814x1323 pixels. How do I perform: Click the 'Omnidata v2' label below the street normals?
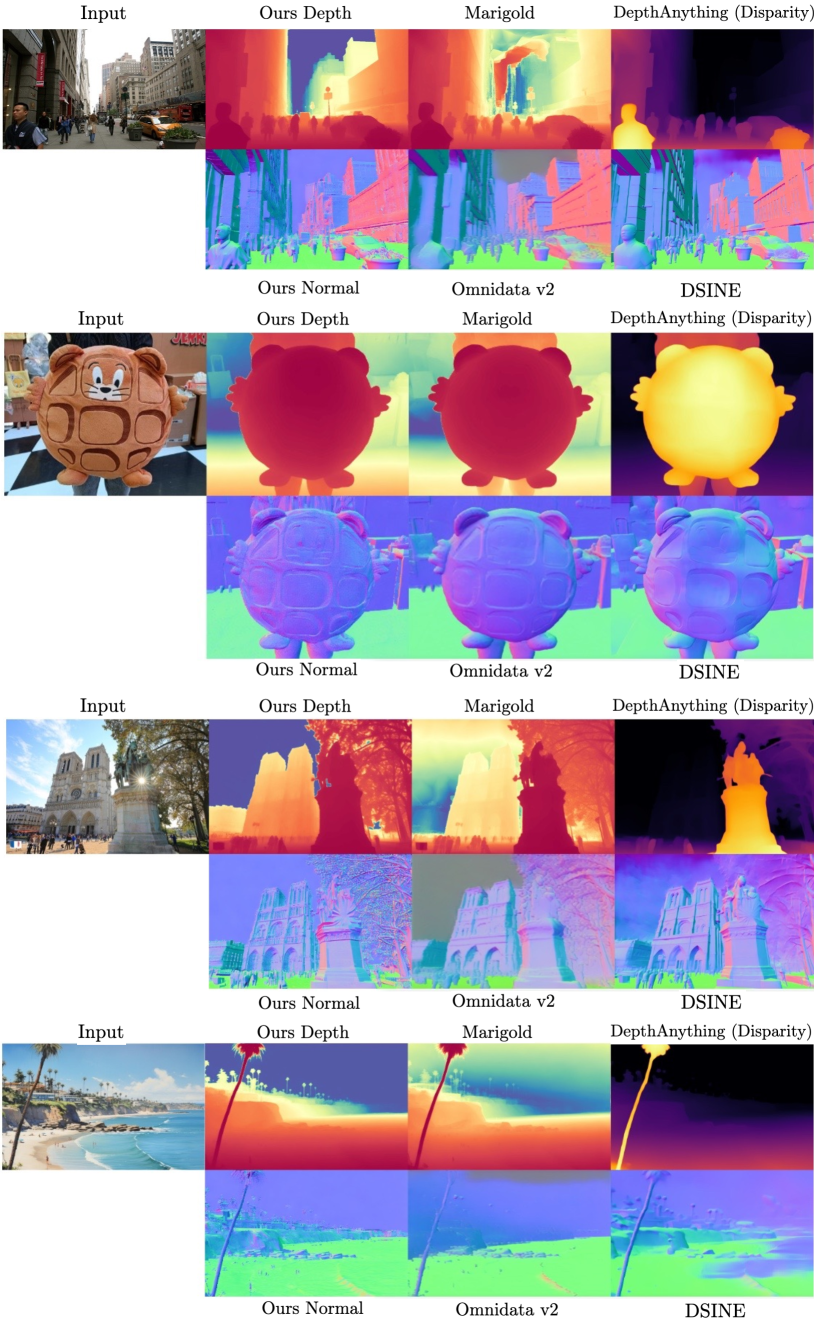502,289
